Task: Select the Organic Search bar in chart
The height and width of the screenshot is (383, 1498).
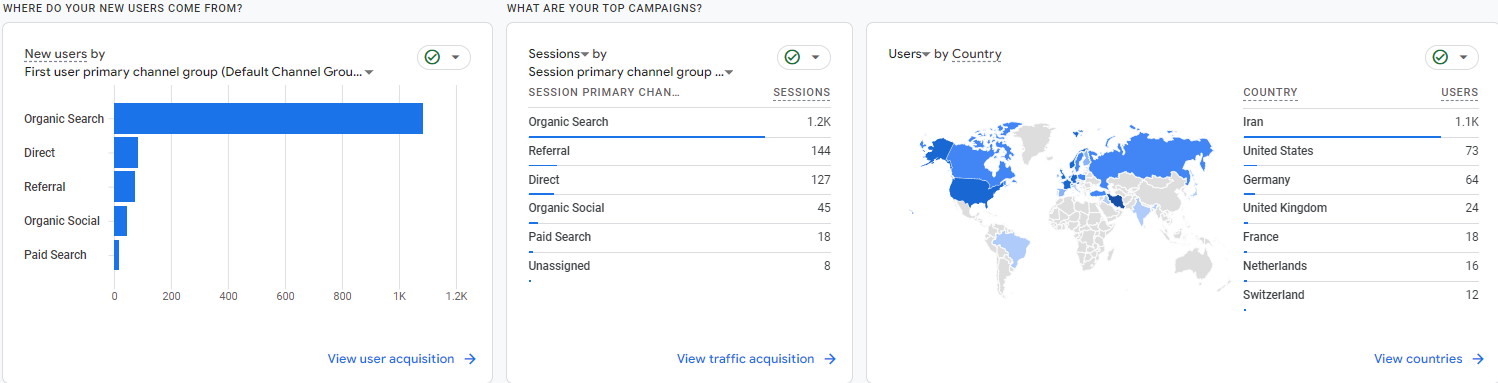Action: point(268,119)
